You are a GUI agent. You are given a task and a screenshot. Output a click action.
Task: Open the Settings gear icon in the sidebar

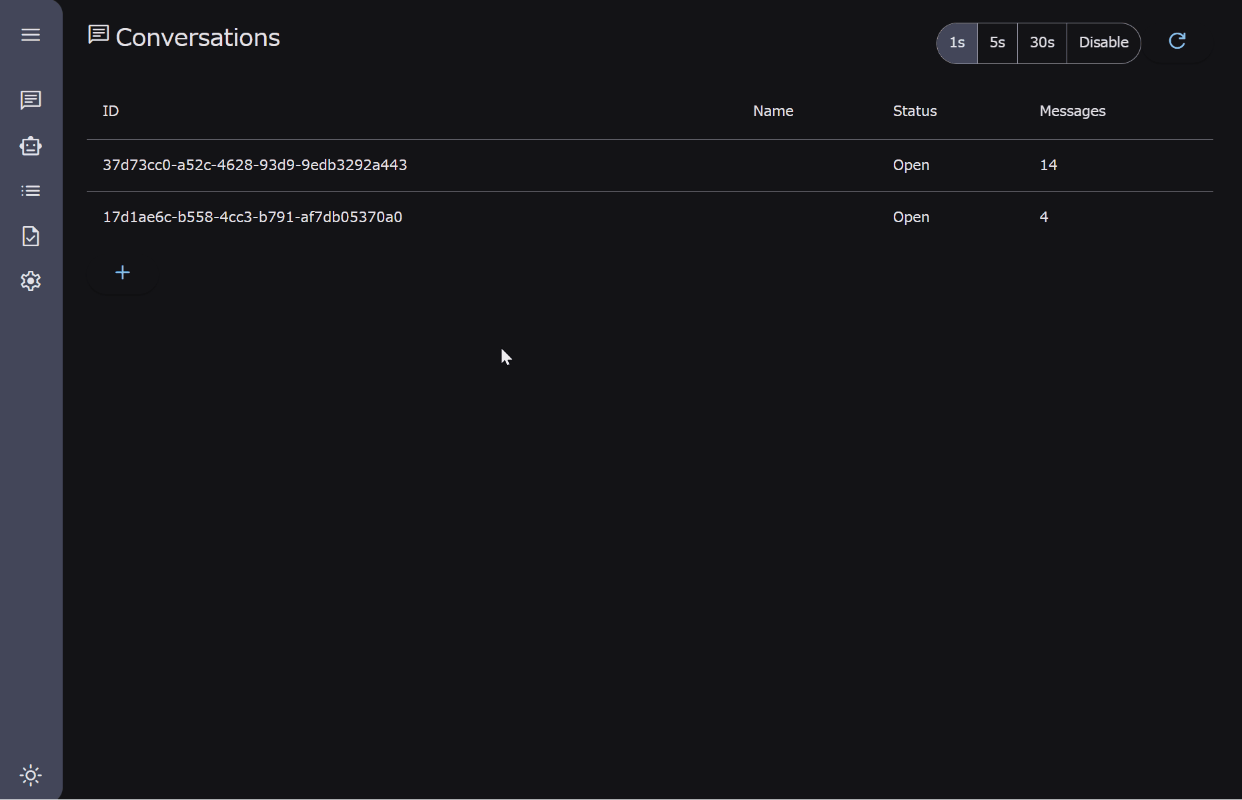(31, 281)
